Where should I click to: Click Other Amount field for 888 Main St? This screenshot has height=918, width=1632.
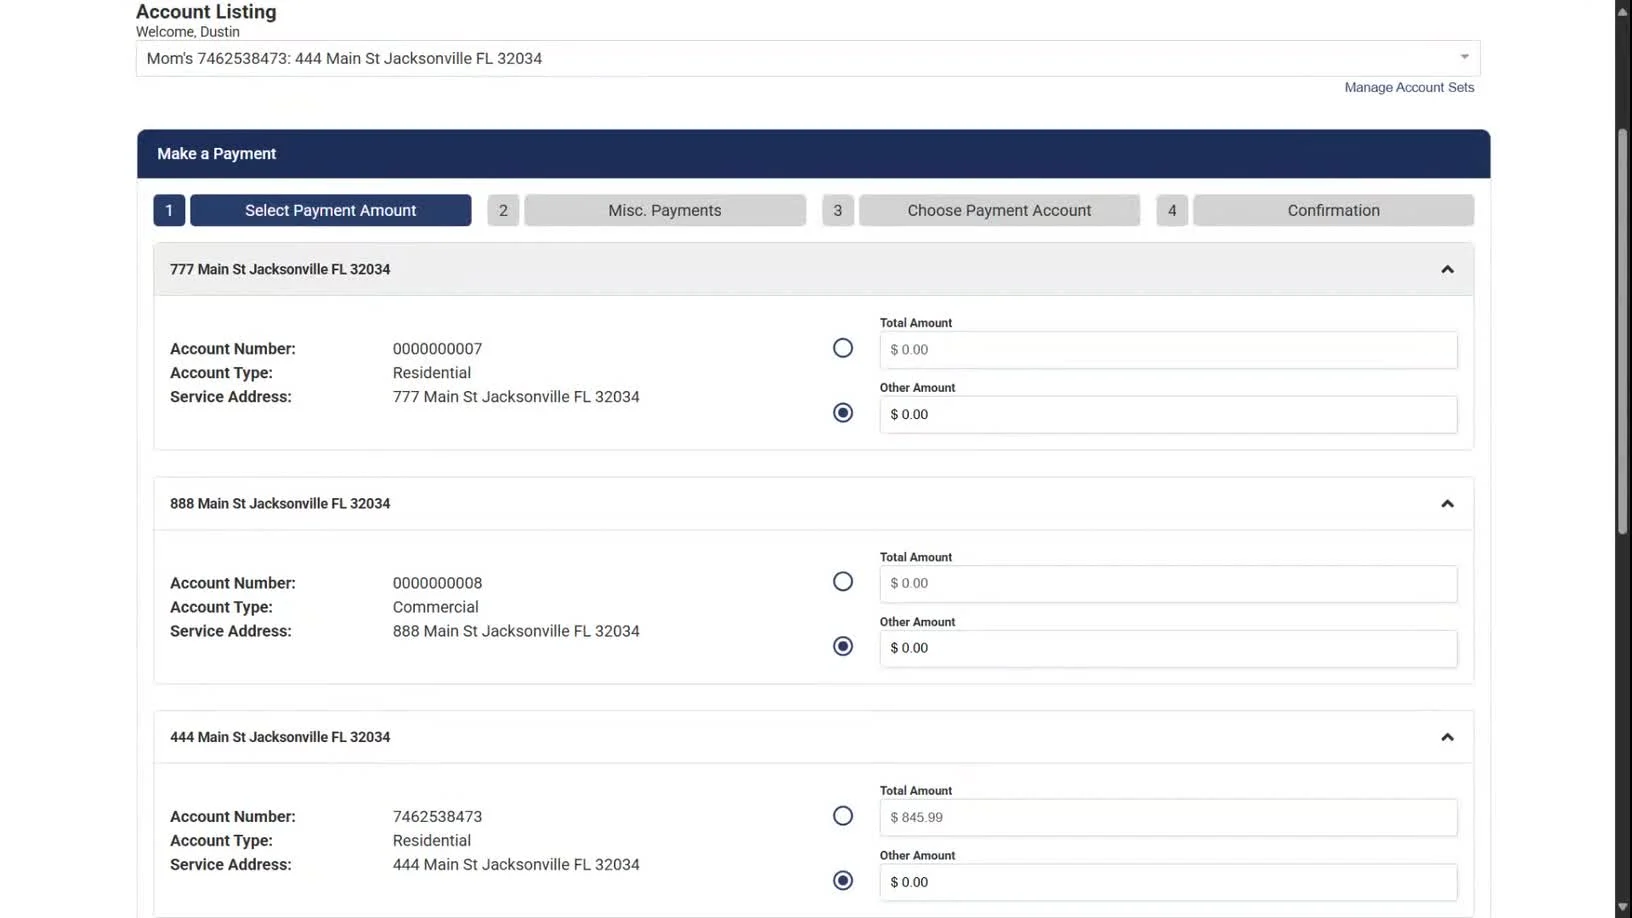[x=1168, y=649]
